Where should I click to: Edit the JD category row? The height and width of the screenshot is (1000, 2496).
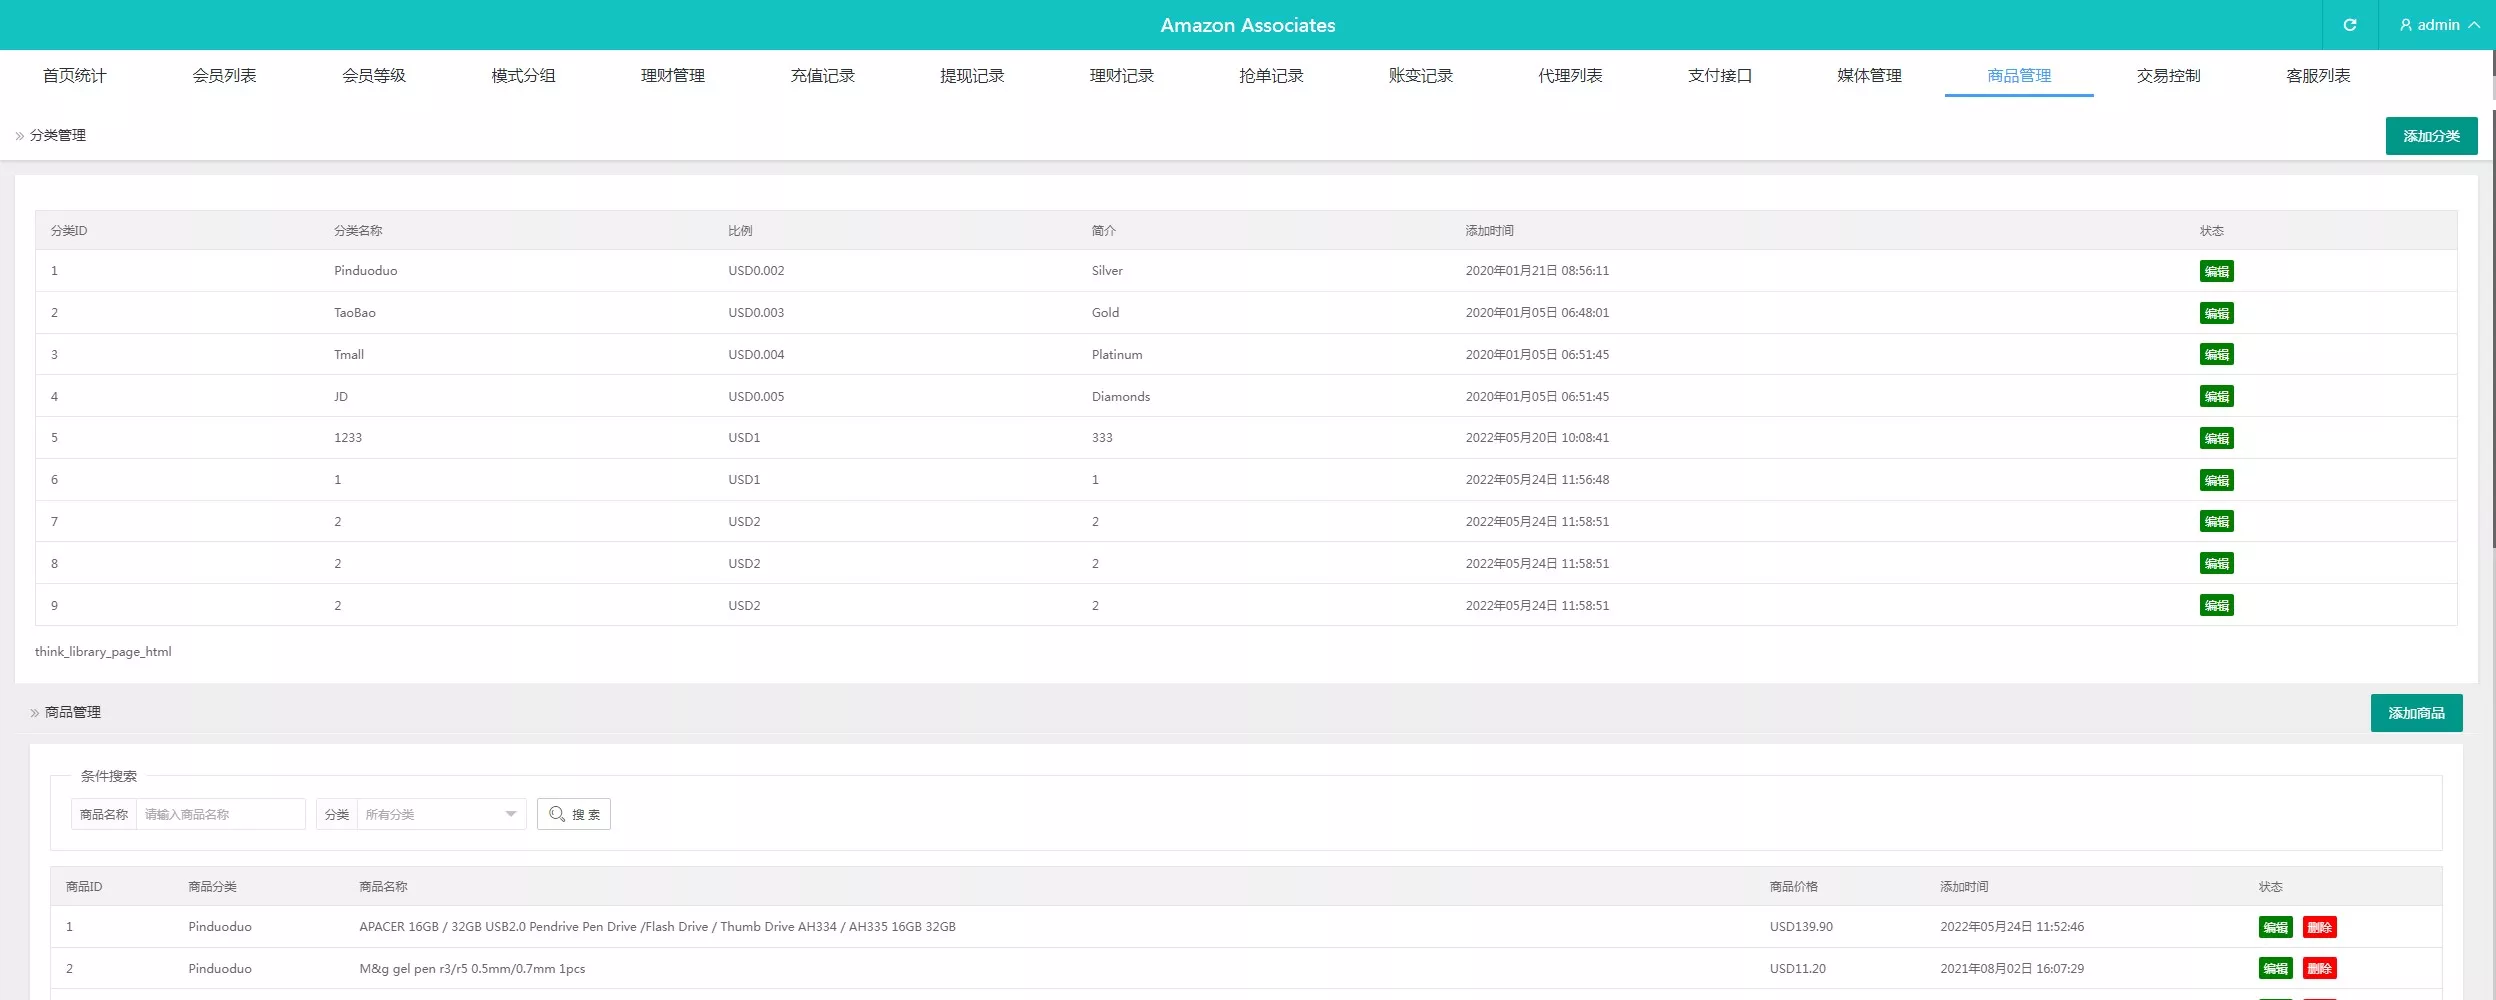(x=2216, y=397)
